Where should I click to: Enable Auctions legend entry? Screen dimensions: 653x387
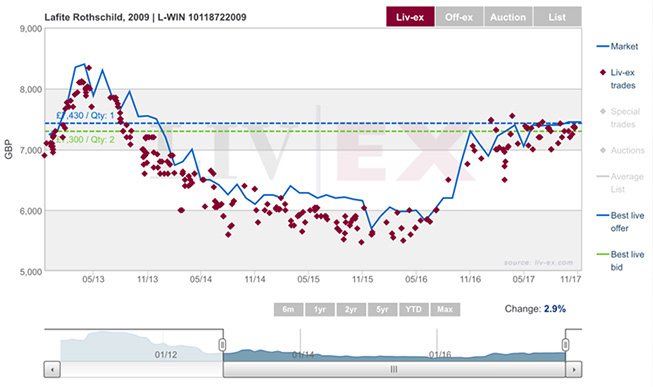(622, 150)
